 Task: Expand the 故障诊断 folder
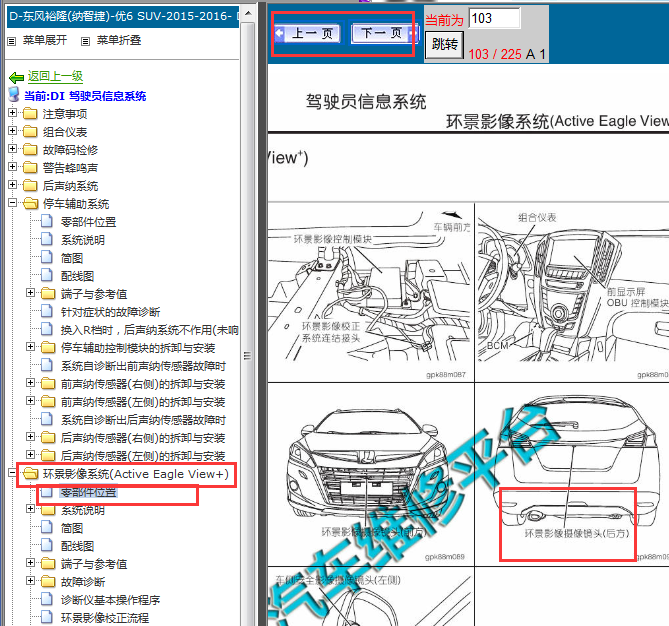tap(30, 581)
